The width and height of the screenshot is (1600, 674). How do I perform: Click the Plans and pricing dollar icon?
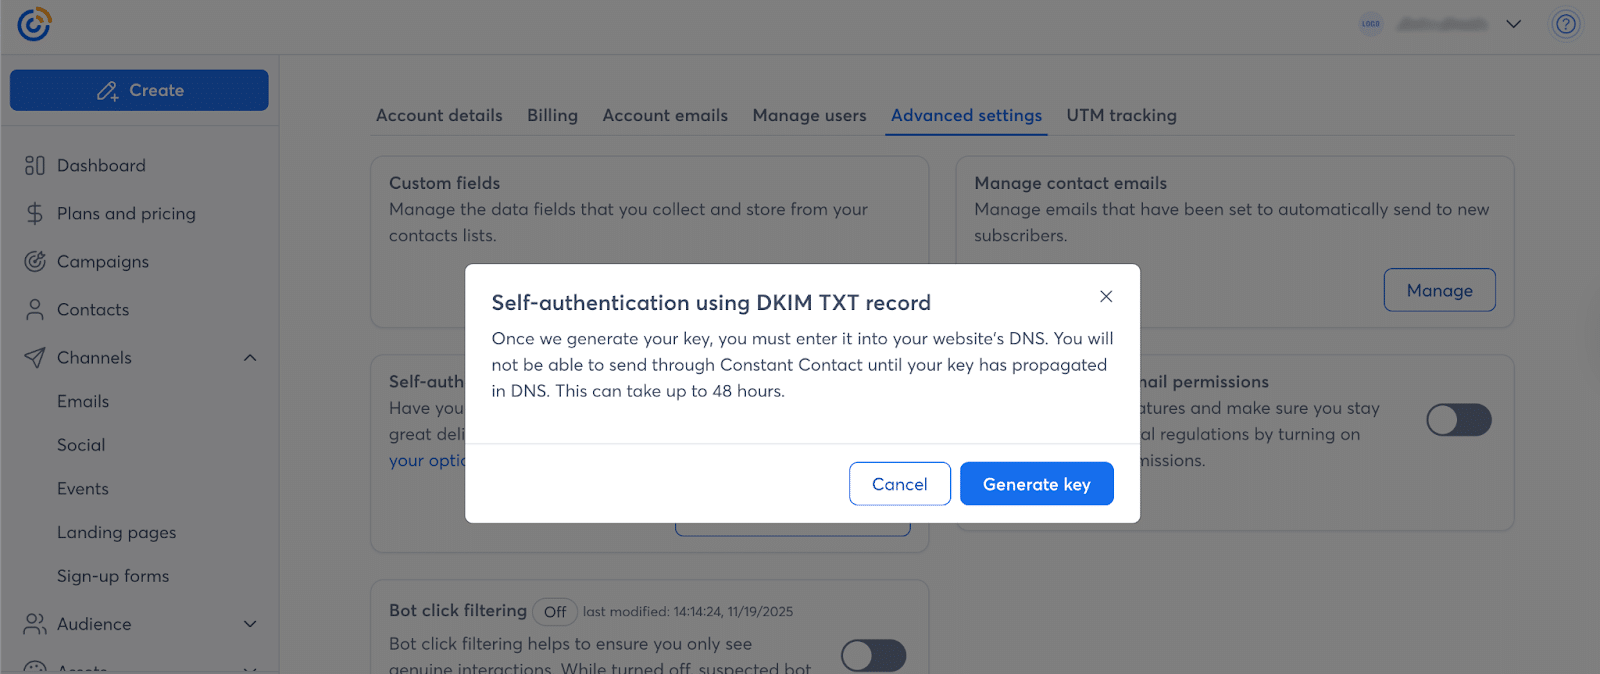pyautogui.click(x=35, y=214)
